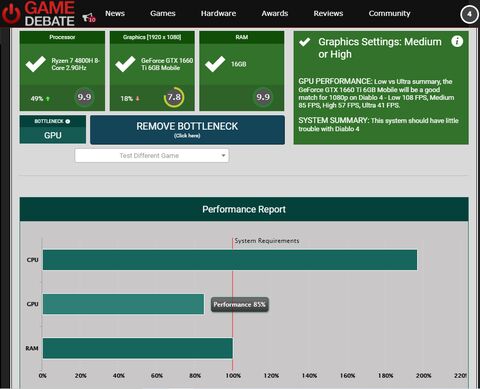This screenshot has height=389, width=480.
Task: Open the Reviews menu
Action: point(328,13)
